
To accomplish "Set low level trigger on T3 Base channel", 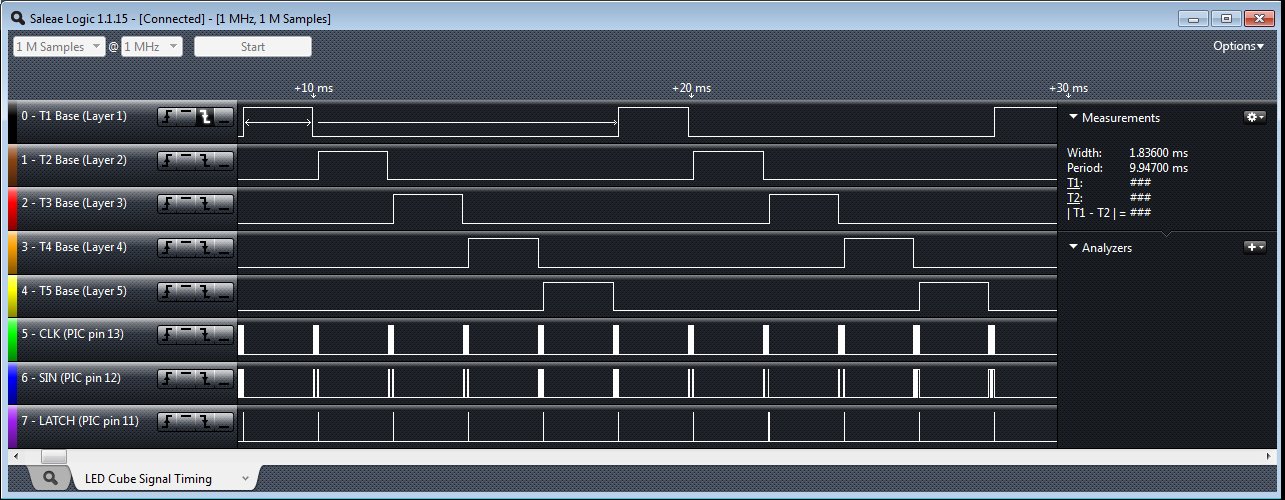I will click(x=224, y=204).
